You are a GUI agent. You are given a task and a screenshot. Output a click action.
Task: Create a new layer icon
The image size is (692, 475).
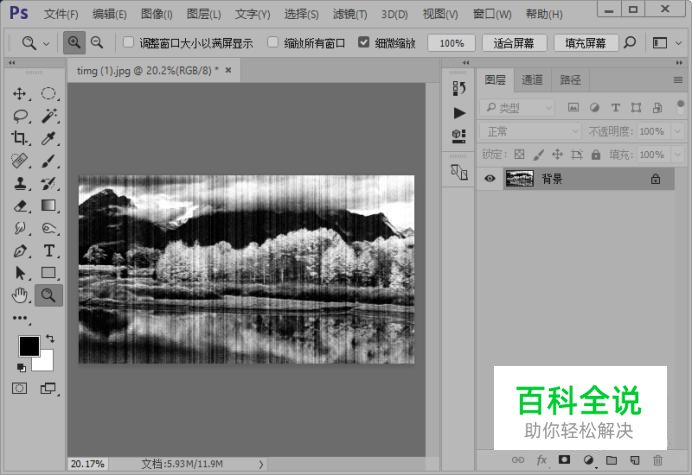pos(635,460)
